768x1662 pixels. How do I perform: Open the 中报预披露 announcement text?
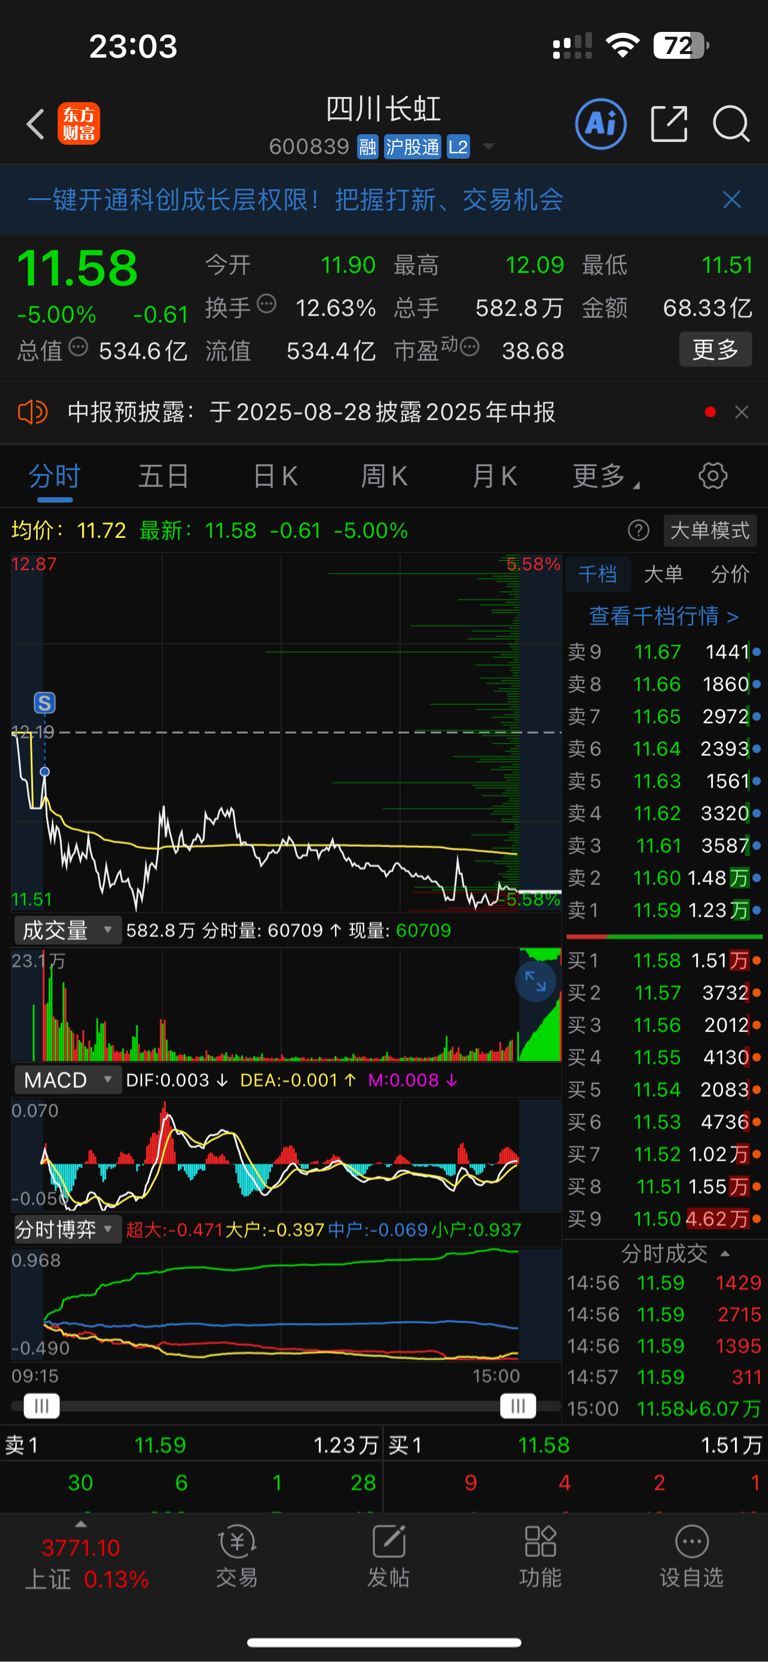(x=311, y=412)
